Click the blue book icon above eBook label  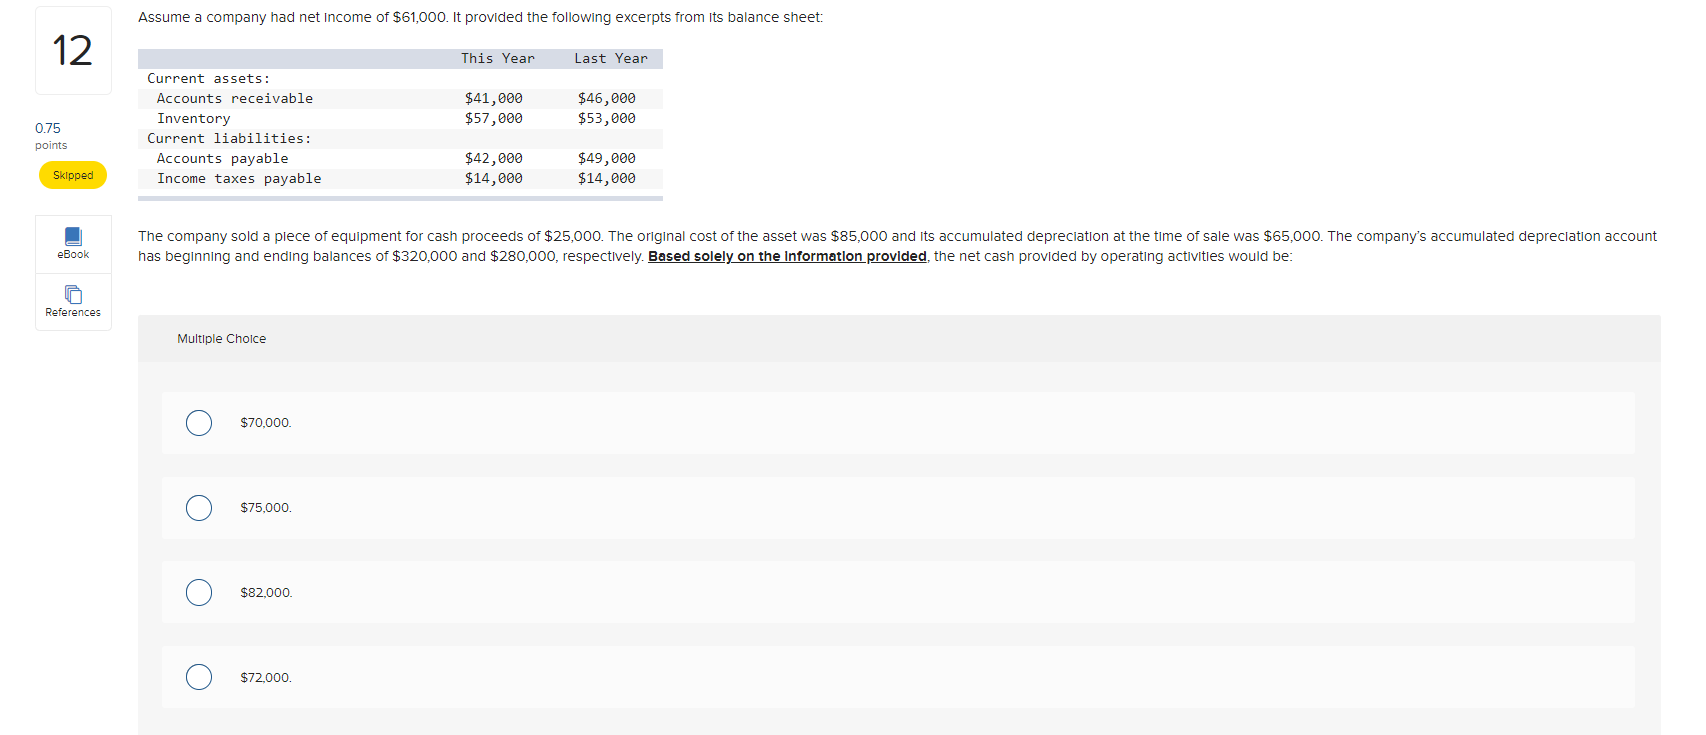pyautogui.click(x=72, y=235)
